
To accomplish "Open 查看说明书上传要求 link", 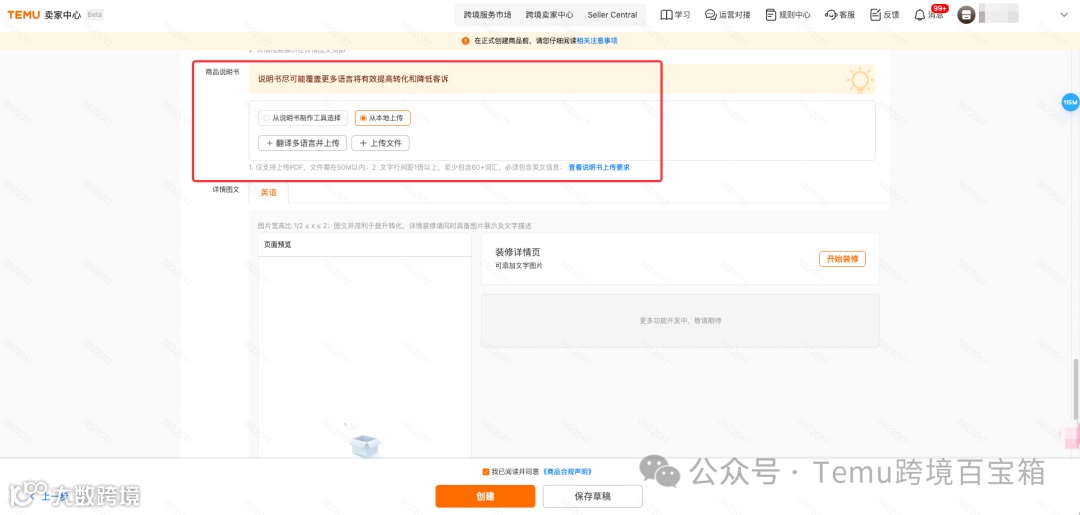I will tap(599, 167).
